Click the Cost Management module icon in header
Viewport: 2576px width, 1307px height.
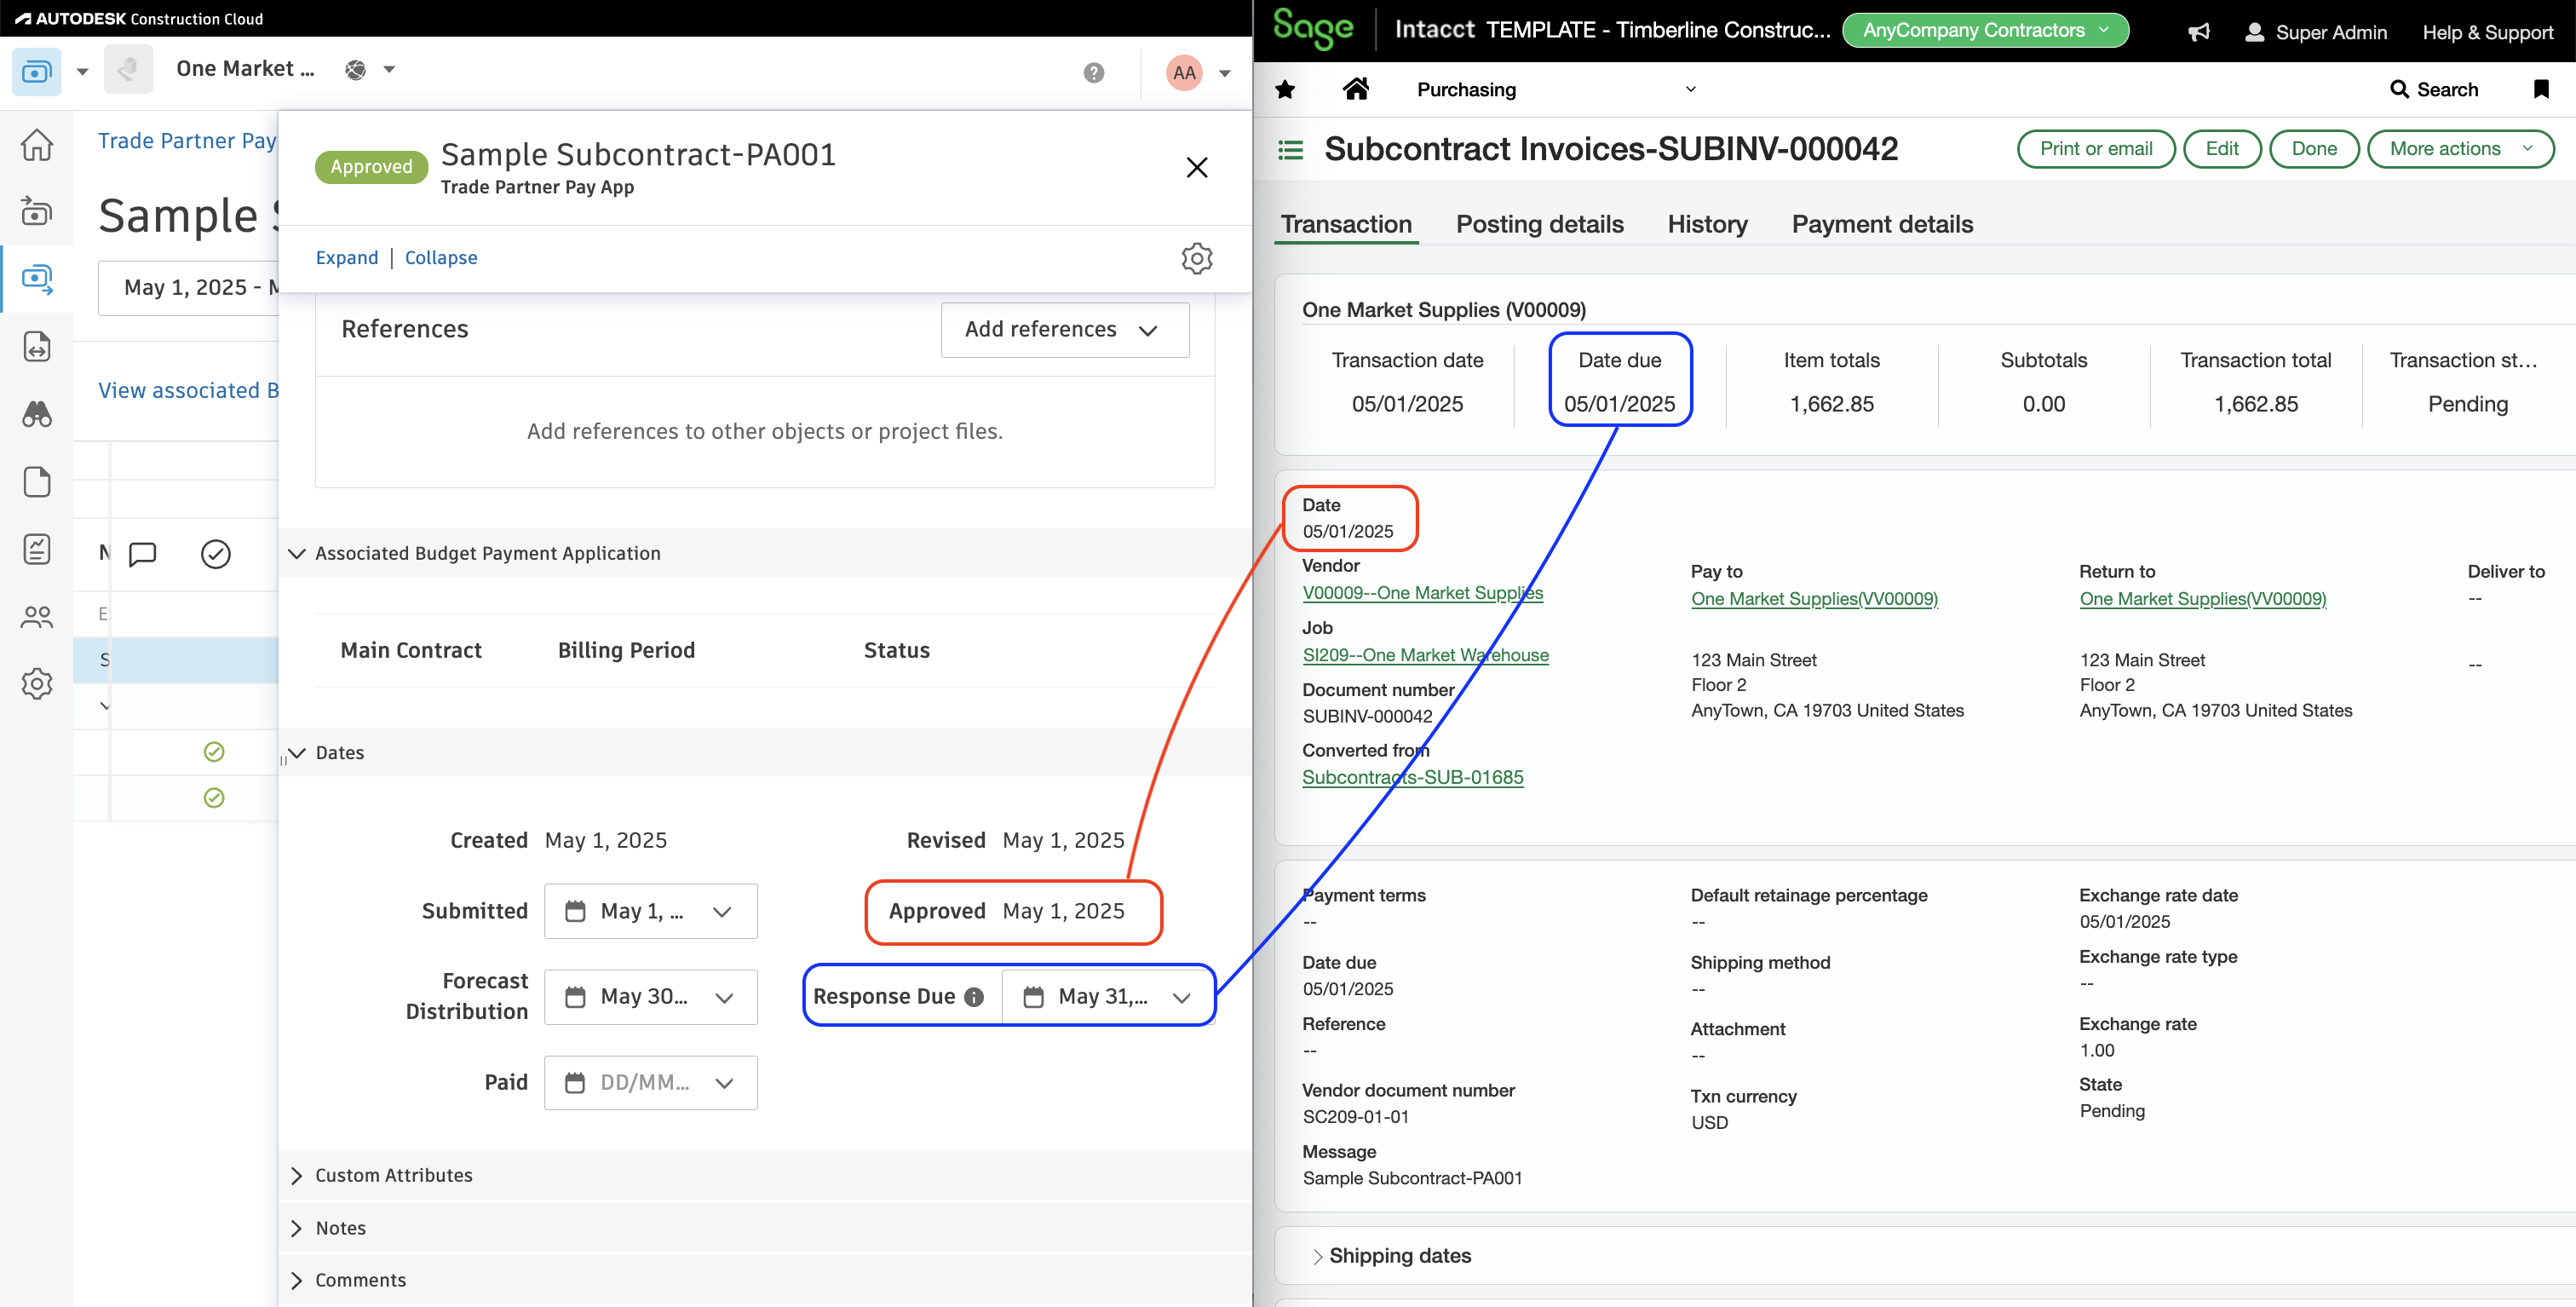click(x=37, y=71)
